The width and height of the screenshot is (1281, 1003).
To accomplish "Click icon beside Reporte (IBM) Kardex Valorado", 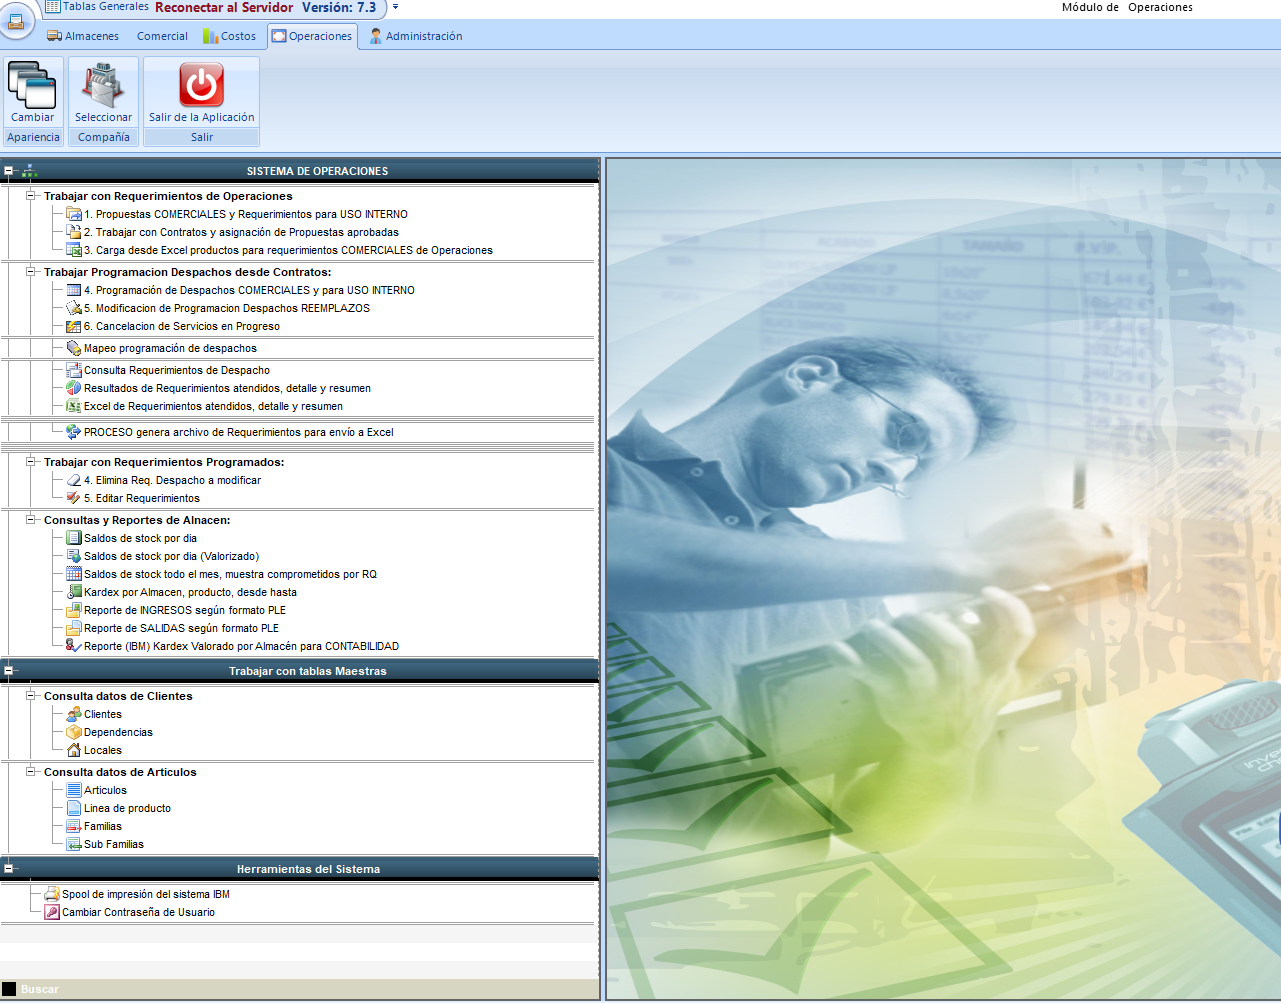I will coord(74,646).
